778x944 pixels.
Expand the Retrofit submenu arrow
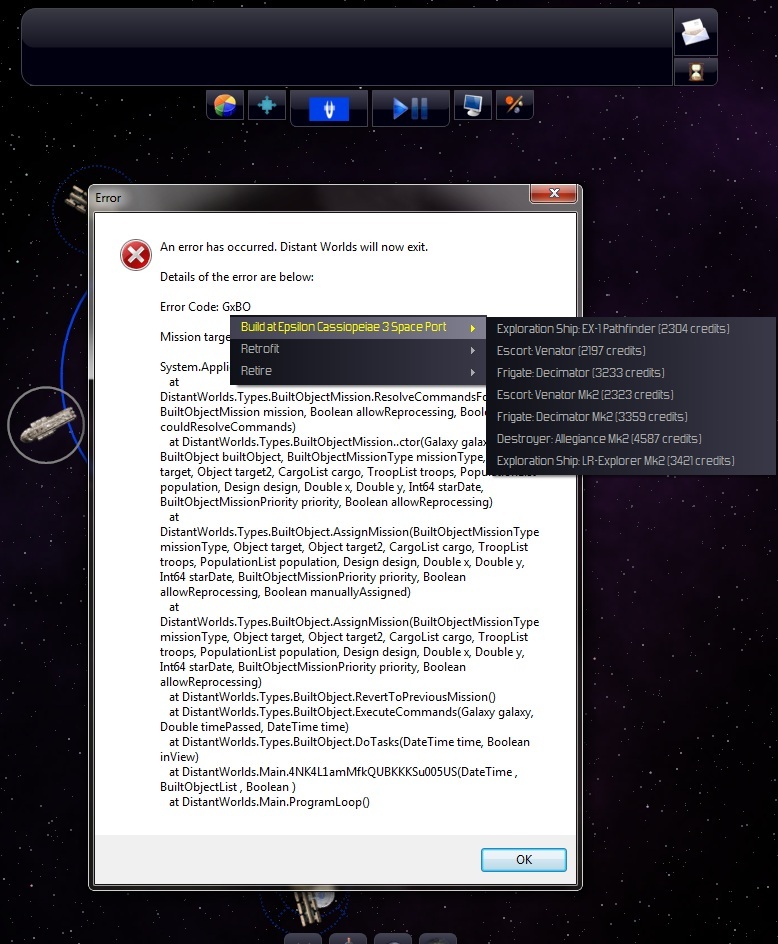[x=473, y=350]
